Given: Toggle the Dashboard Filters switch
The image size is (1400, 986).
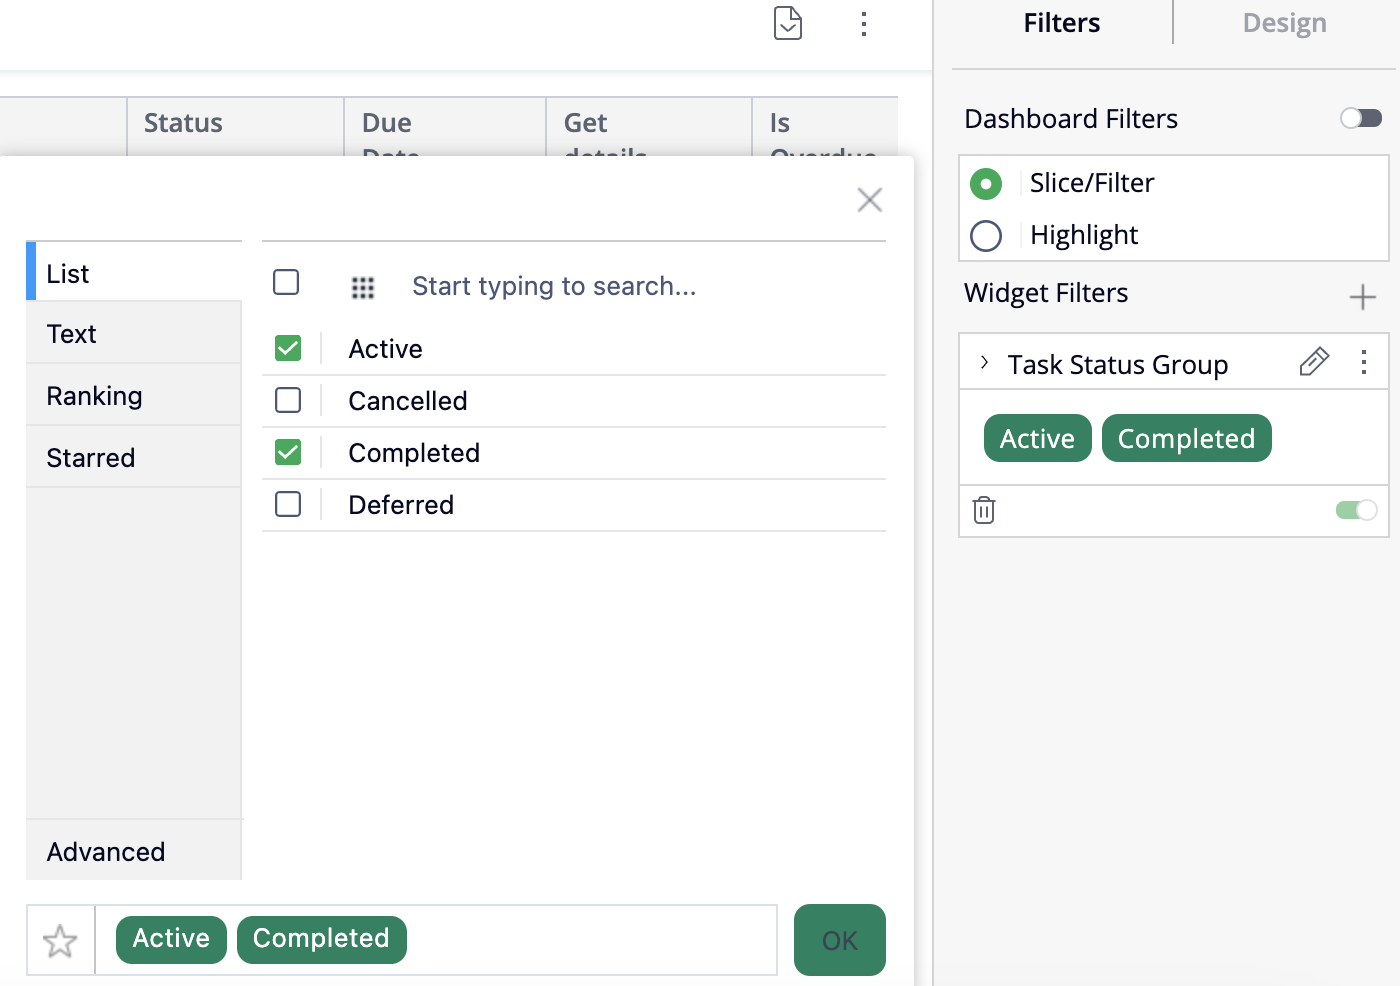Looking at the screenshot, I should tap(1360, 119).
